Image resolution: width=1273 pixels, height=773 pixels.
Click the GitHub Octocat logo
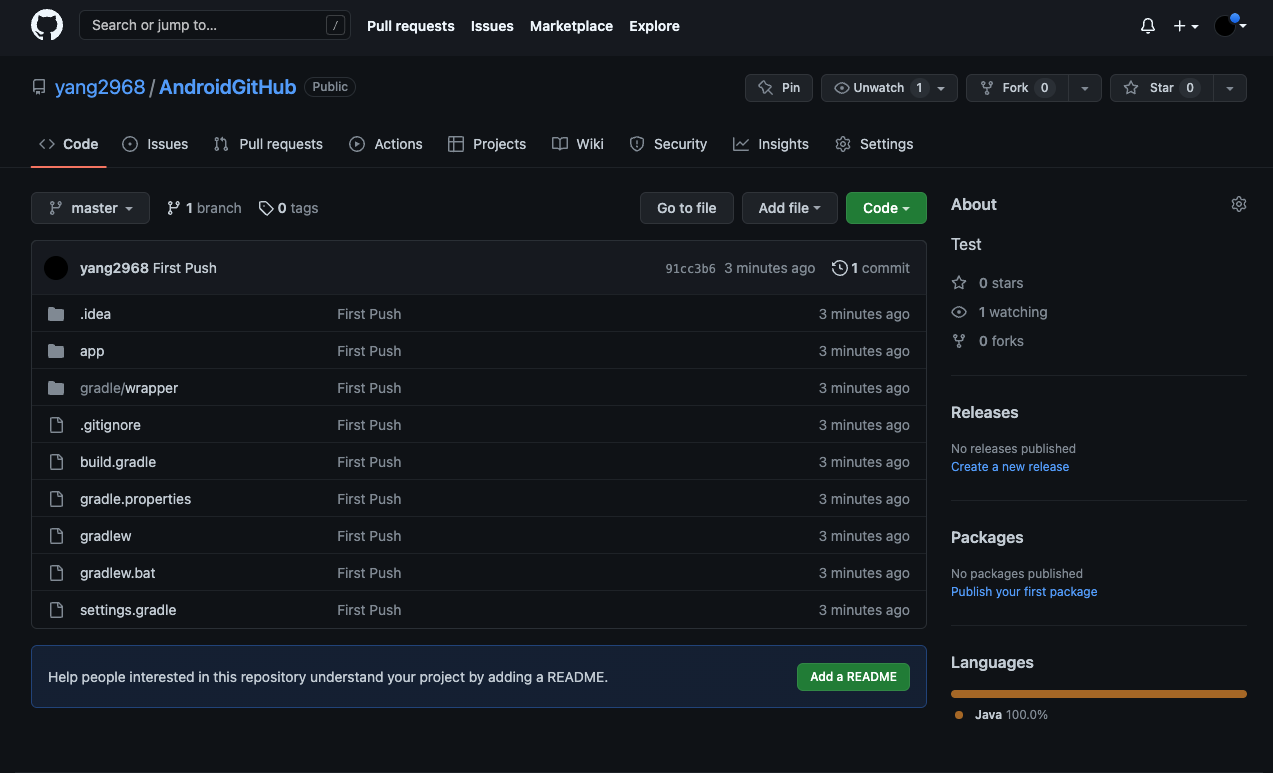coord(47,25)
